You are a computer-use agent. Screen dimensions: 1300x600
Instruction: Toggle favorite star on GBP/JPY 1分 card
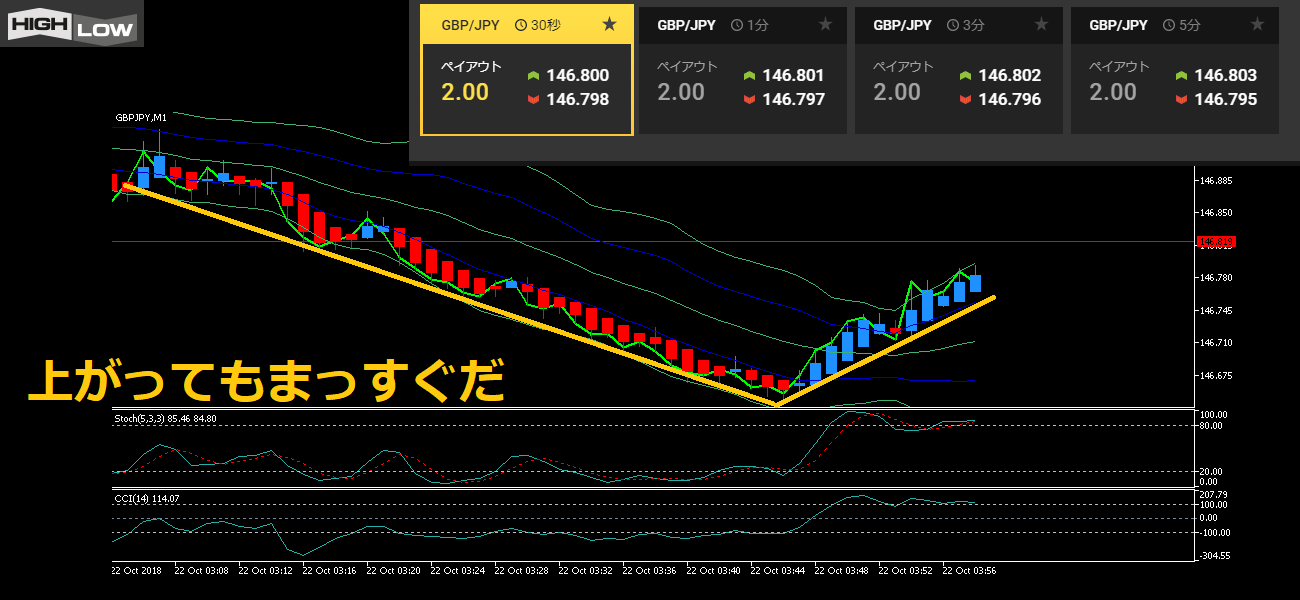pos(825,25)
